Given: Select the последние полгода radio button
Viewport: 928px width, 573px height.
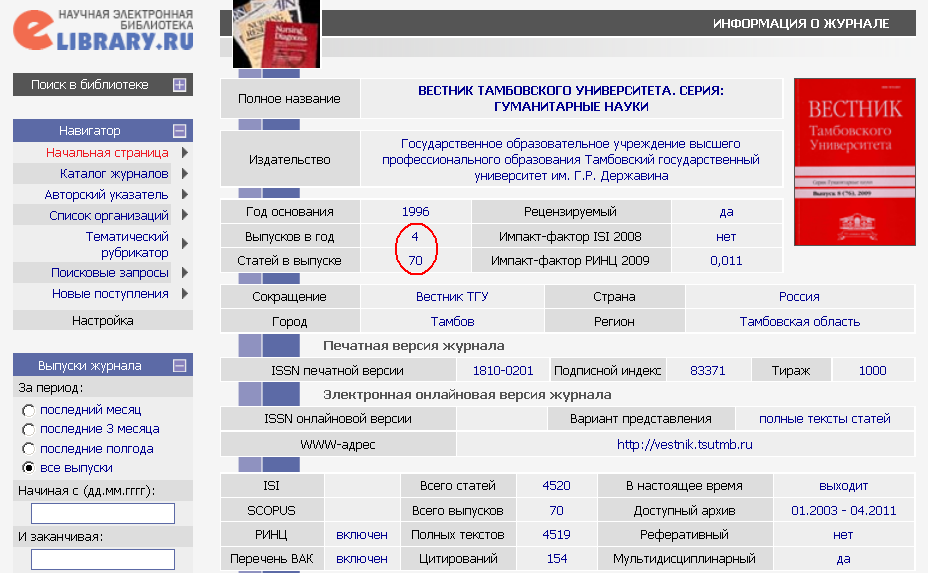Looking at the screenshot, I should tap(28, 449).
